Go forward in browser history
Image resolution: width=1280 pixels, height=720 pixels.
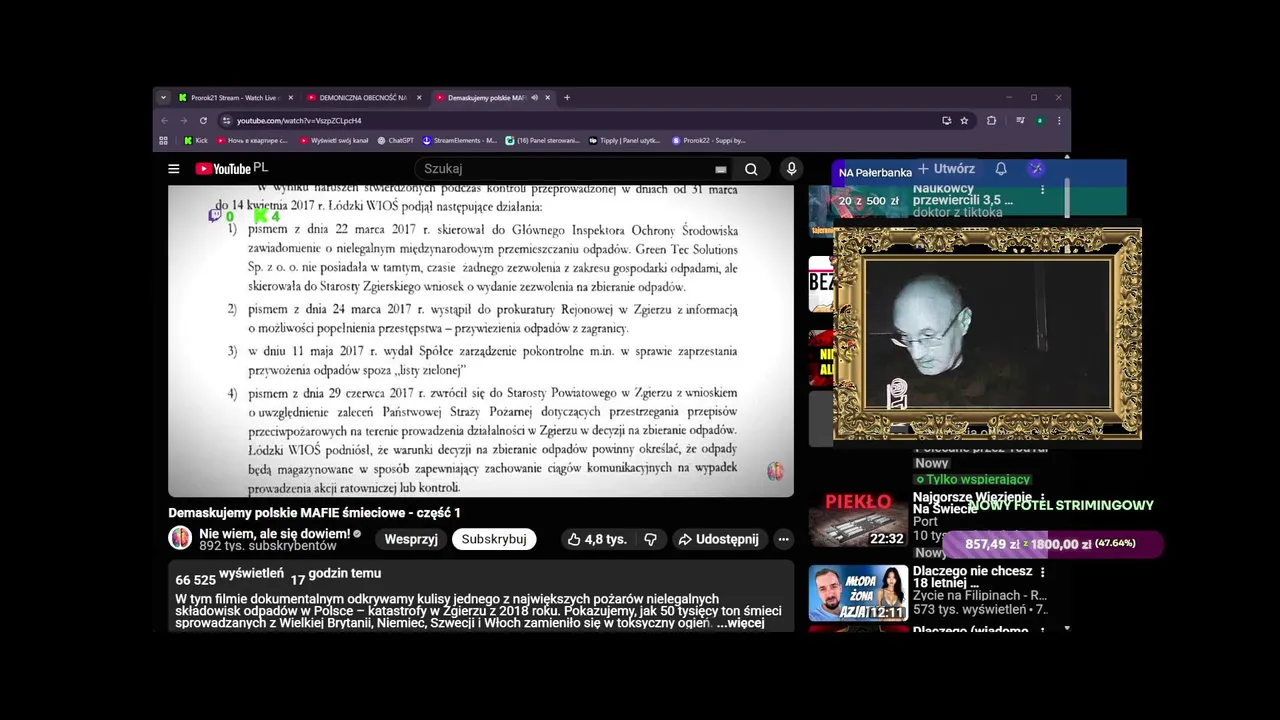coord(183,121)
